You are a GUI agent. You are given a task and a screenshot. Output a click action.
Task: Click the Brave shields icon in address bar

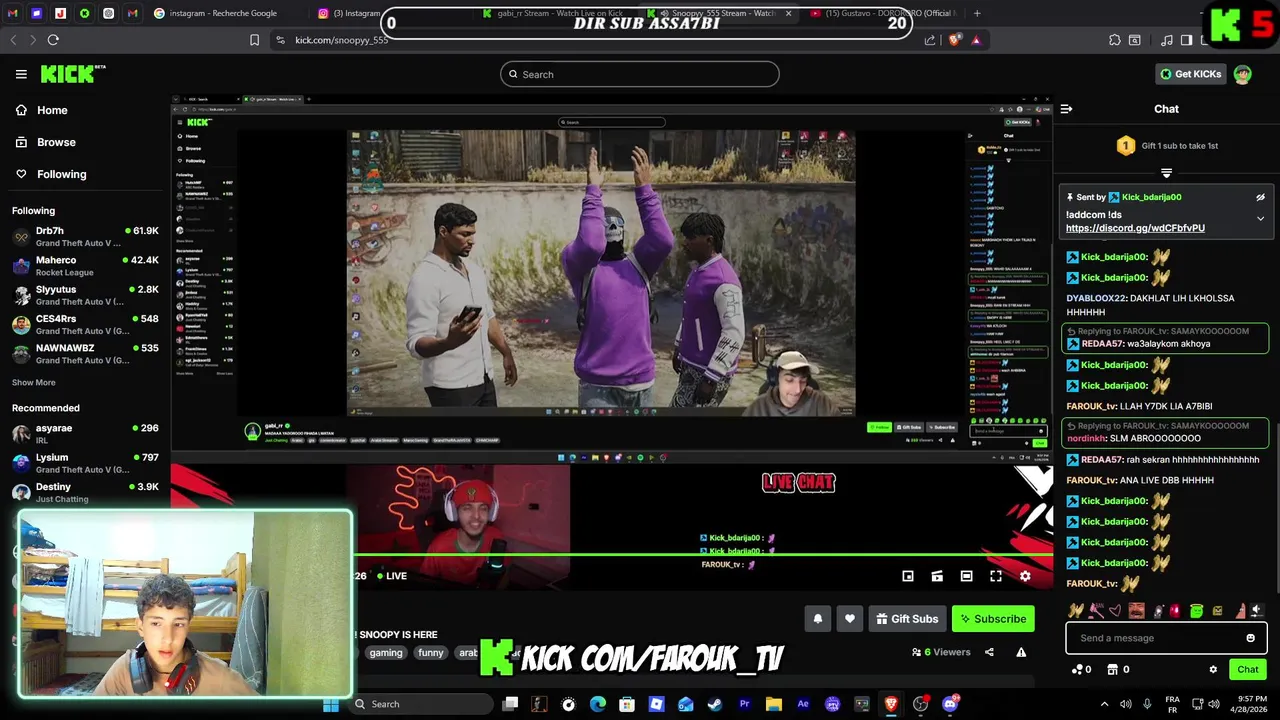coord(955,40)
